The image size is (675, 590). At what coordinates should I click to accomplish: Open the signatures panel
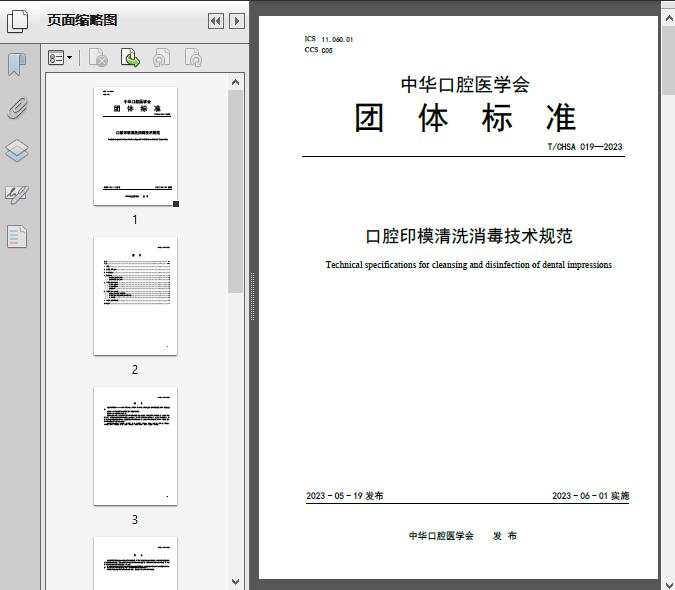[x=17, y=194]
